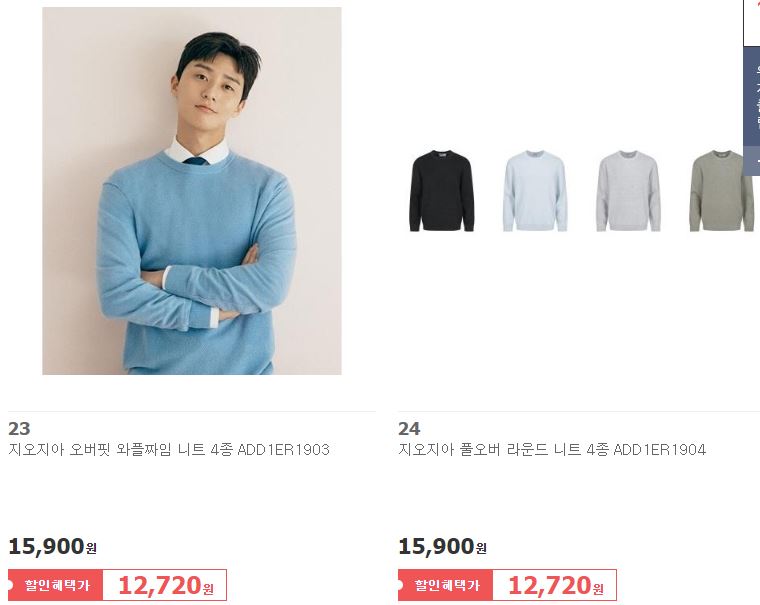The width and height of the screenshot is (760, 605).
Task: Open the product title ending ADD1ER1903
Action: [169, 449]
